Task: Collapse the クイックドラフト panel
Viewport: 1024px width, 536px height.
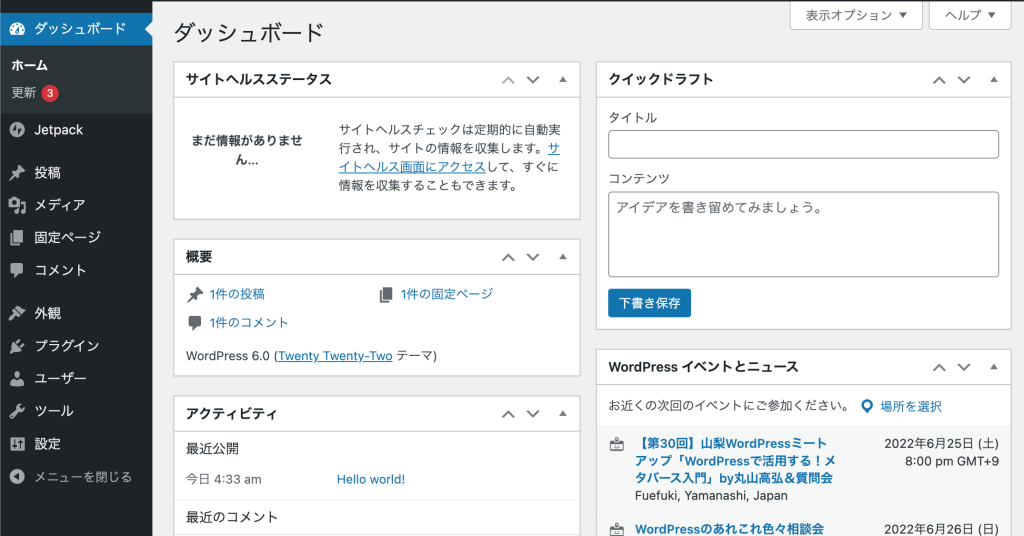Action: 993,80
